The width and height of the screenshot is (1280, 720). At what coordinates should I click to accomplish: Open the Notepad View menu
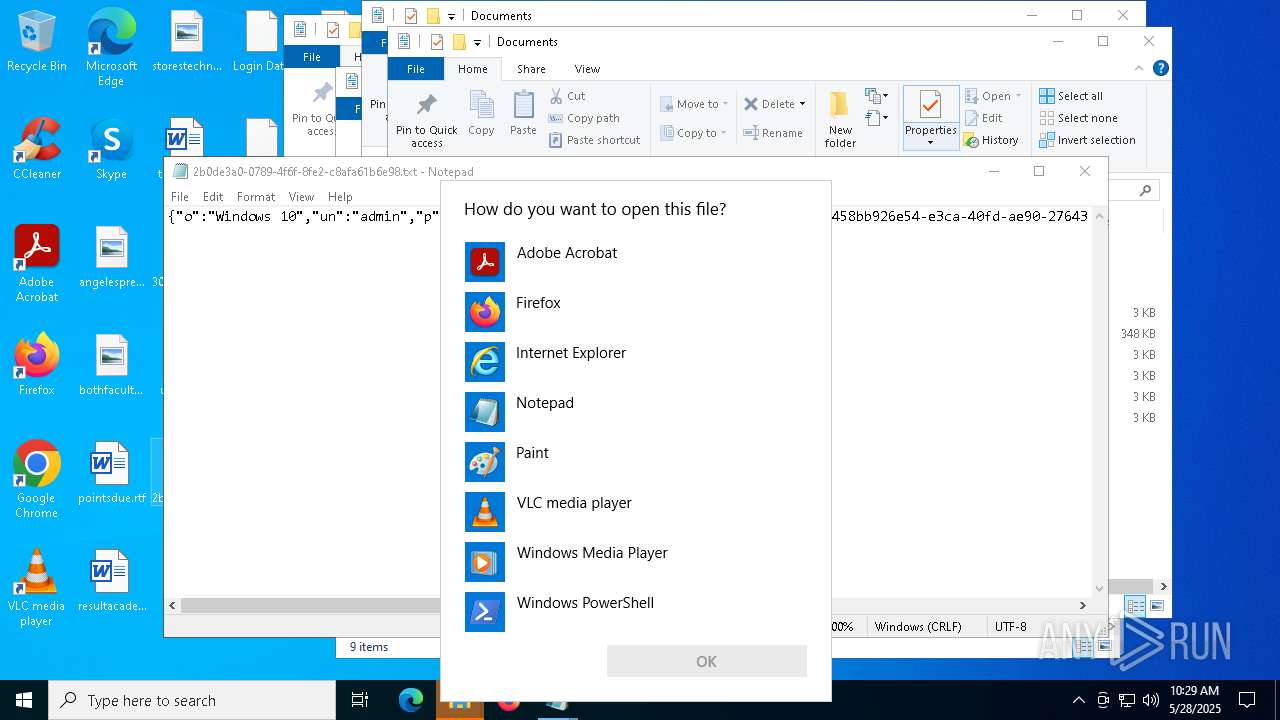click(x=301, y=197)
